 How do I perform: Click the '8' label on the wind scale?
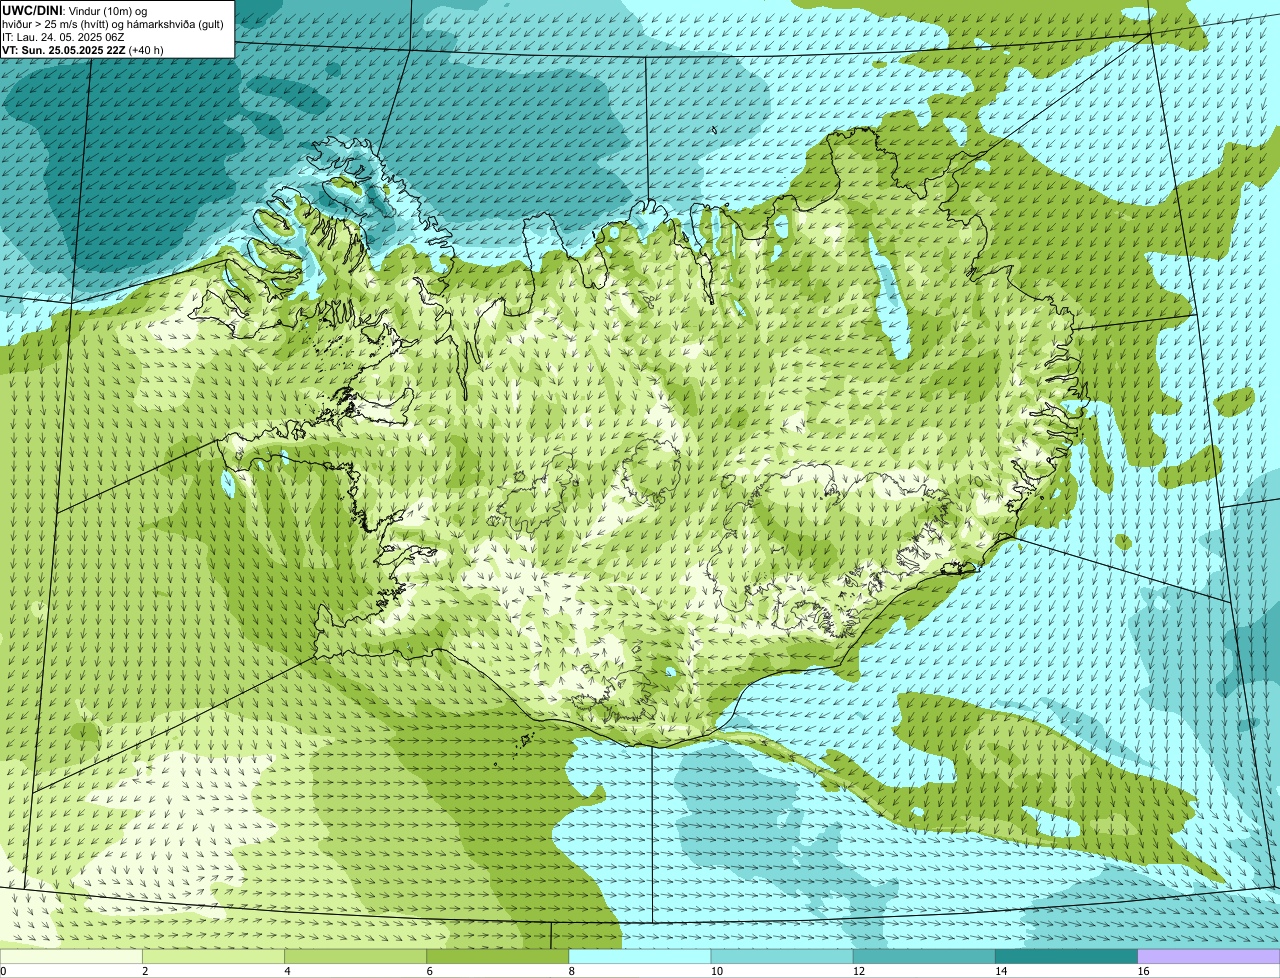(571, 971)
